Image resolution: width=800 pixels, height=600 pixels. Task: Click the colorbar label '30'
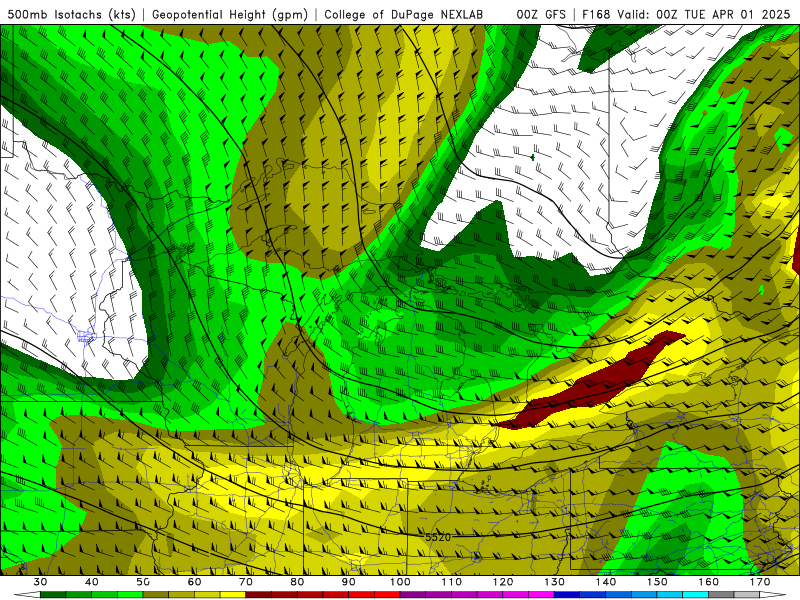(40, 582)
